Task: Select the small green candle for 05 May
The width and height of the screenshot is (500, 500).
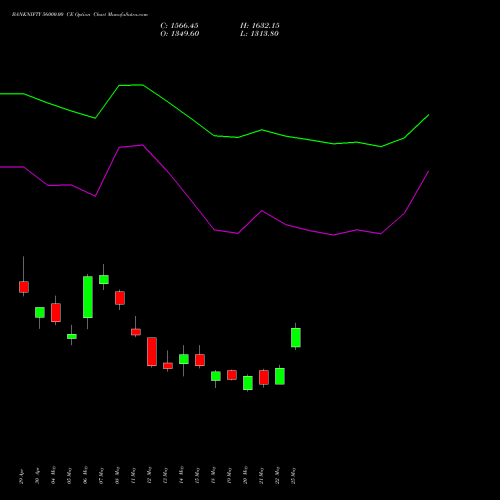Action: point(72,336)
